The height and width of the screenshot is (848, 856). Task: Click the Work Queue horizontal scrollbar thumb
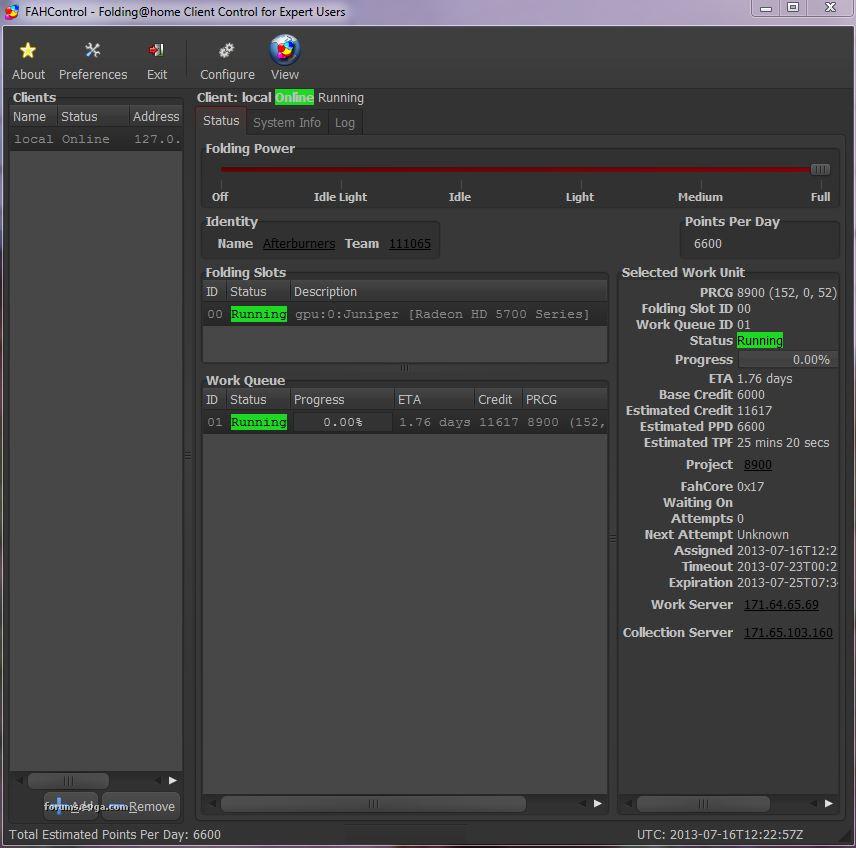tap(373, 804)
